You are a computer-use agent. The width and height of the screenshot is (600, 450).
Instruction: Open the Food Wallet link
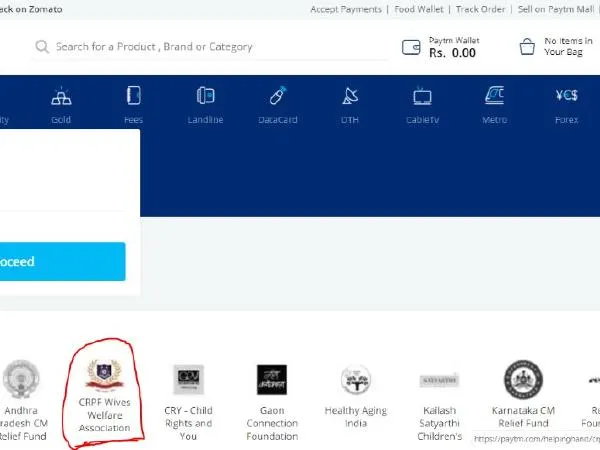pyautogui.click(x=419, y=10)
